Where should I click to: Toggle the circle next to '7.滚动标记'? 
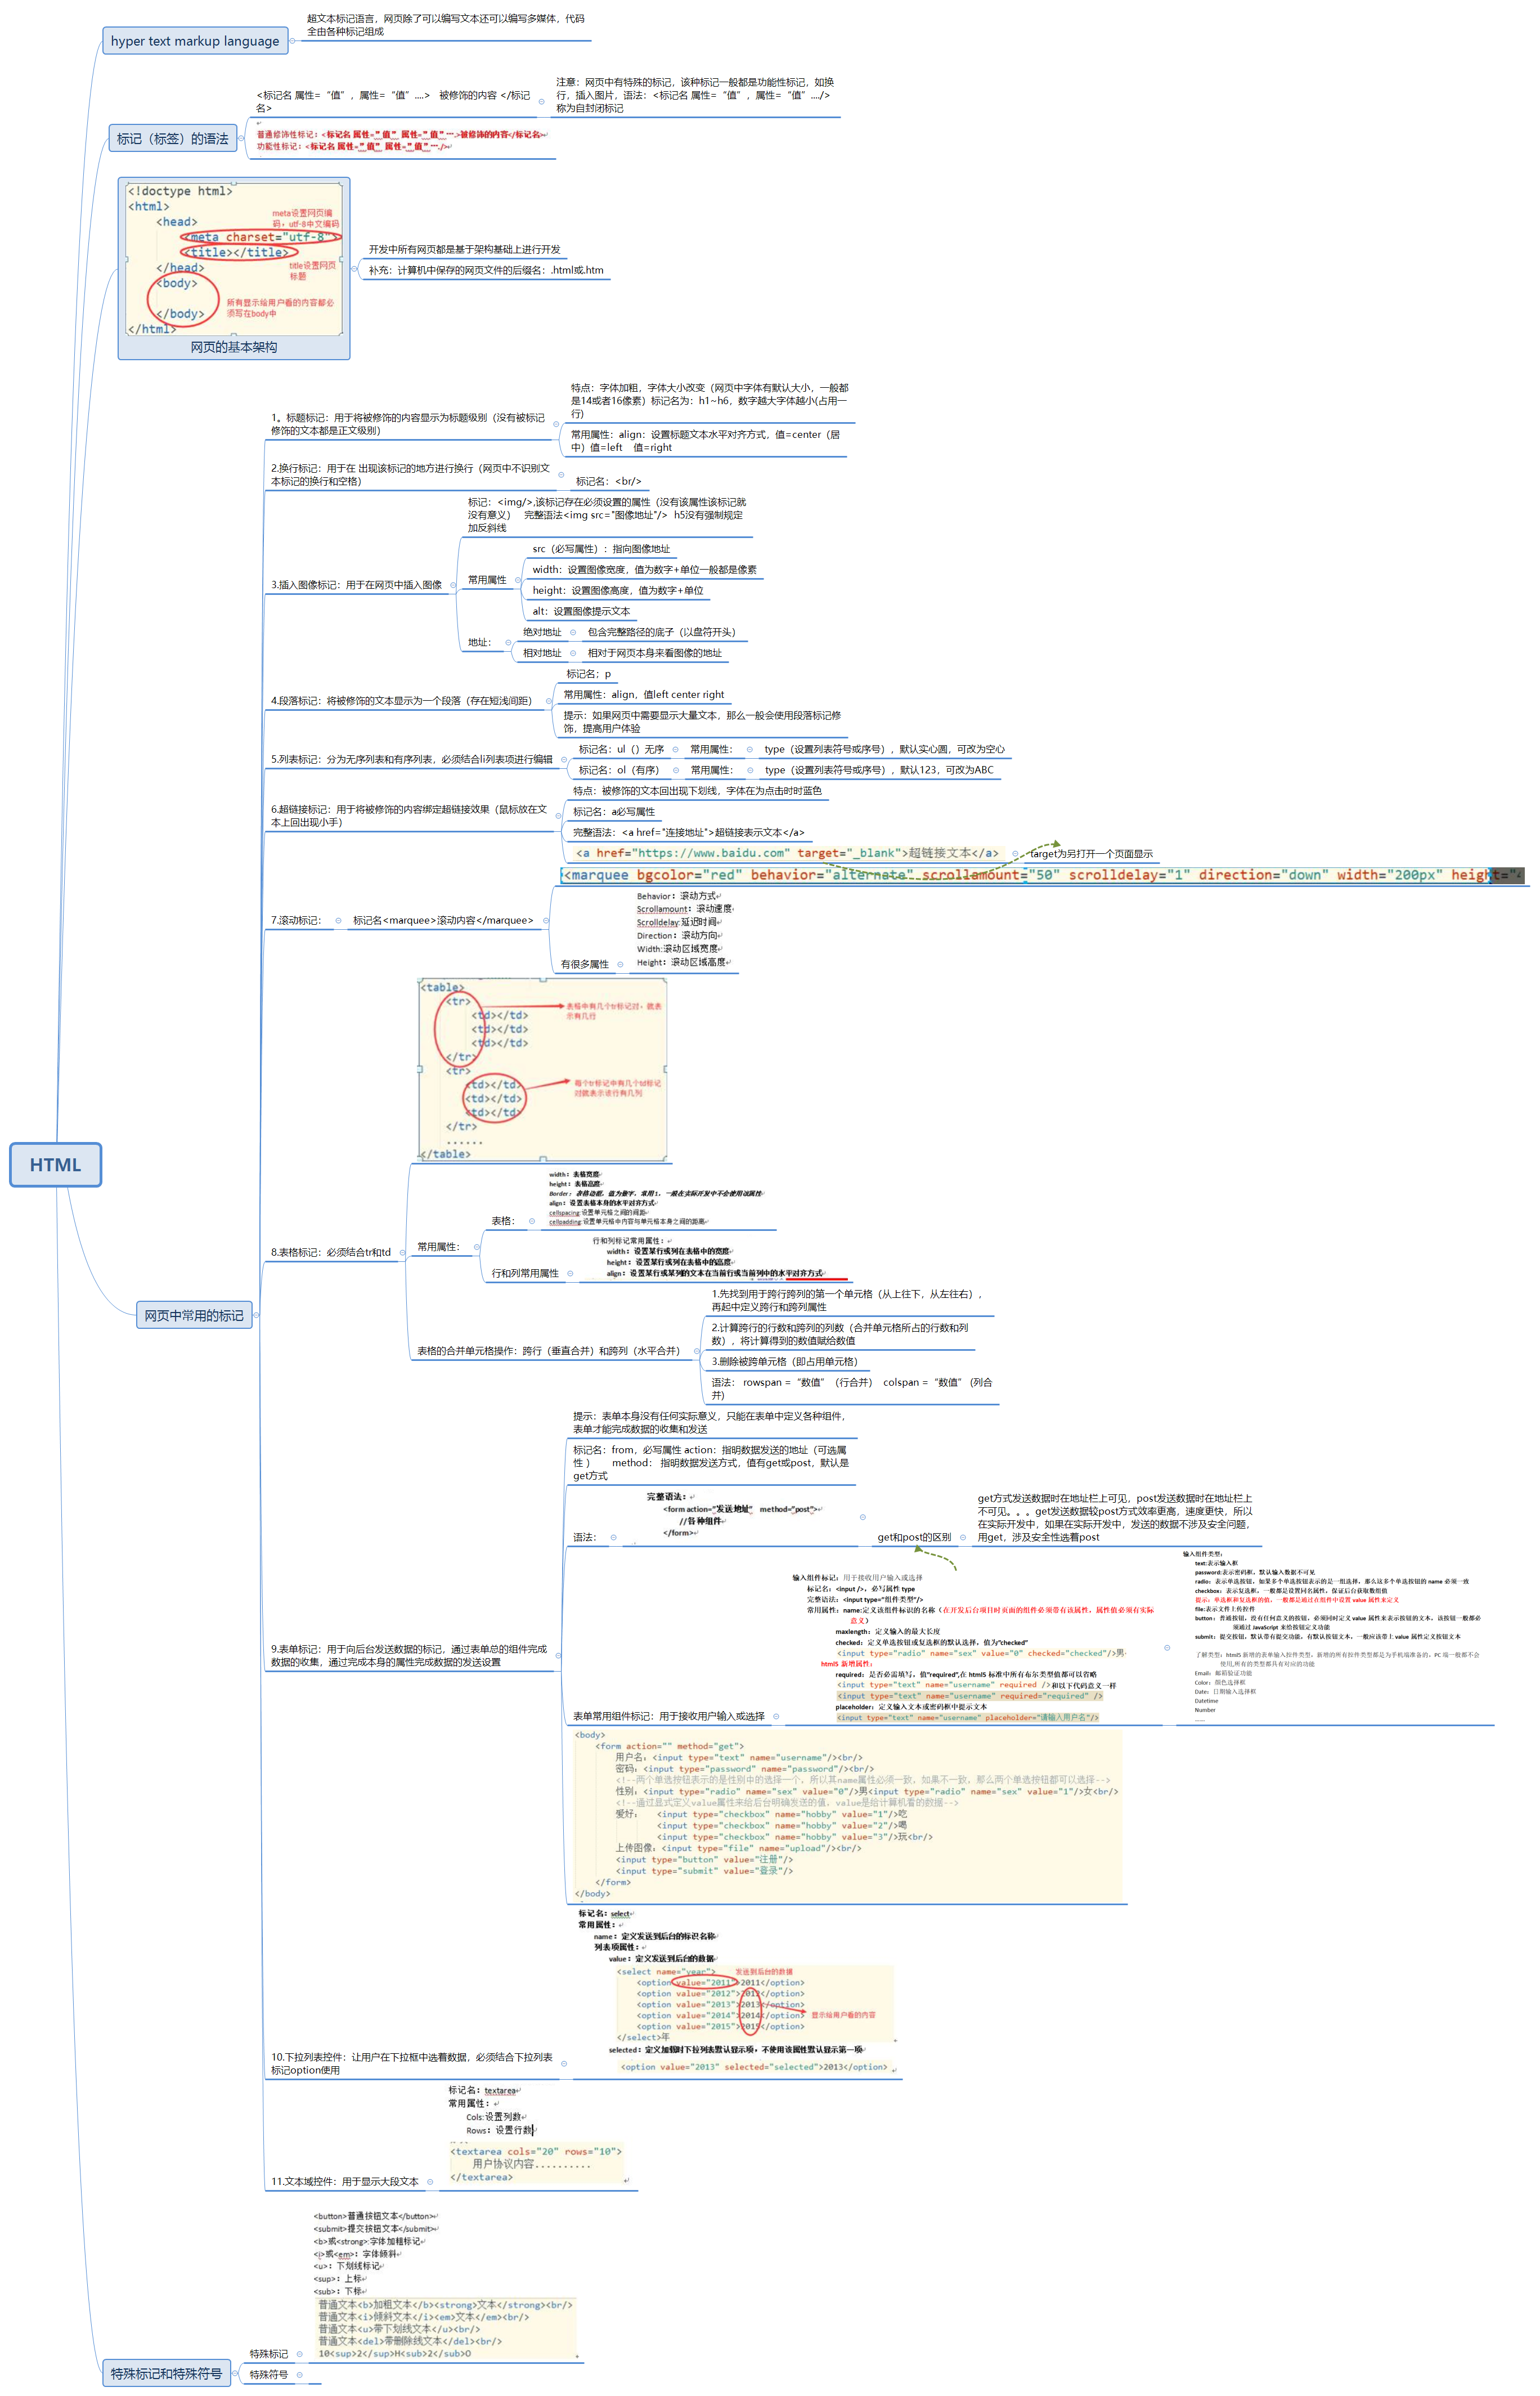338,921
